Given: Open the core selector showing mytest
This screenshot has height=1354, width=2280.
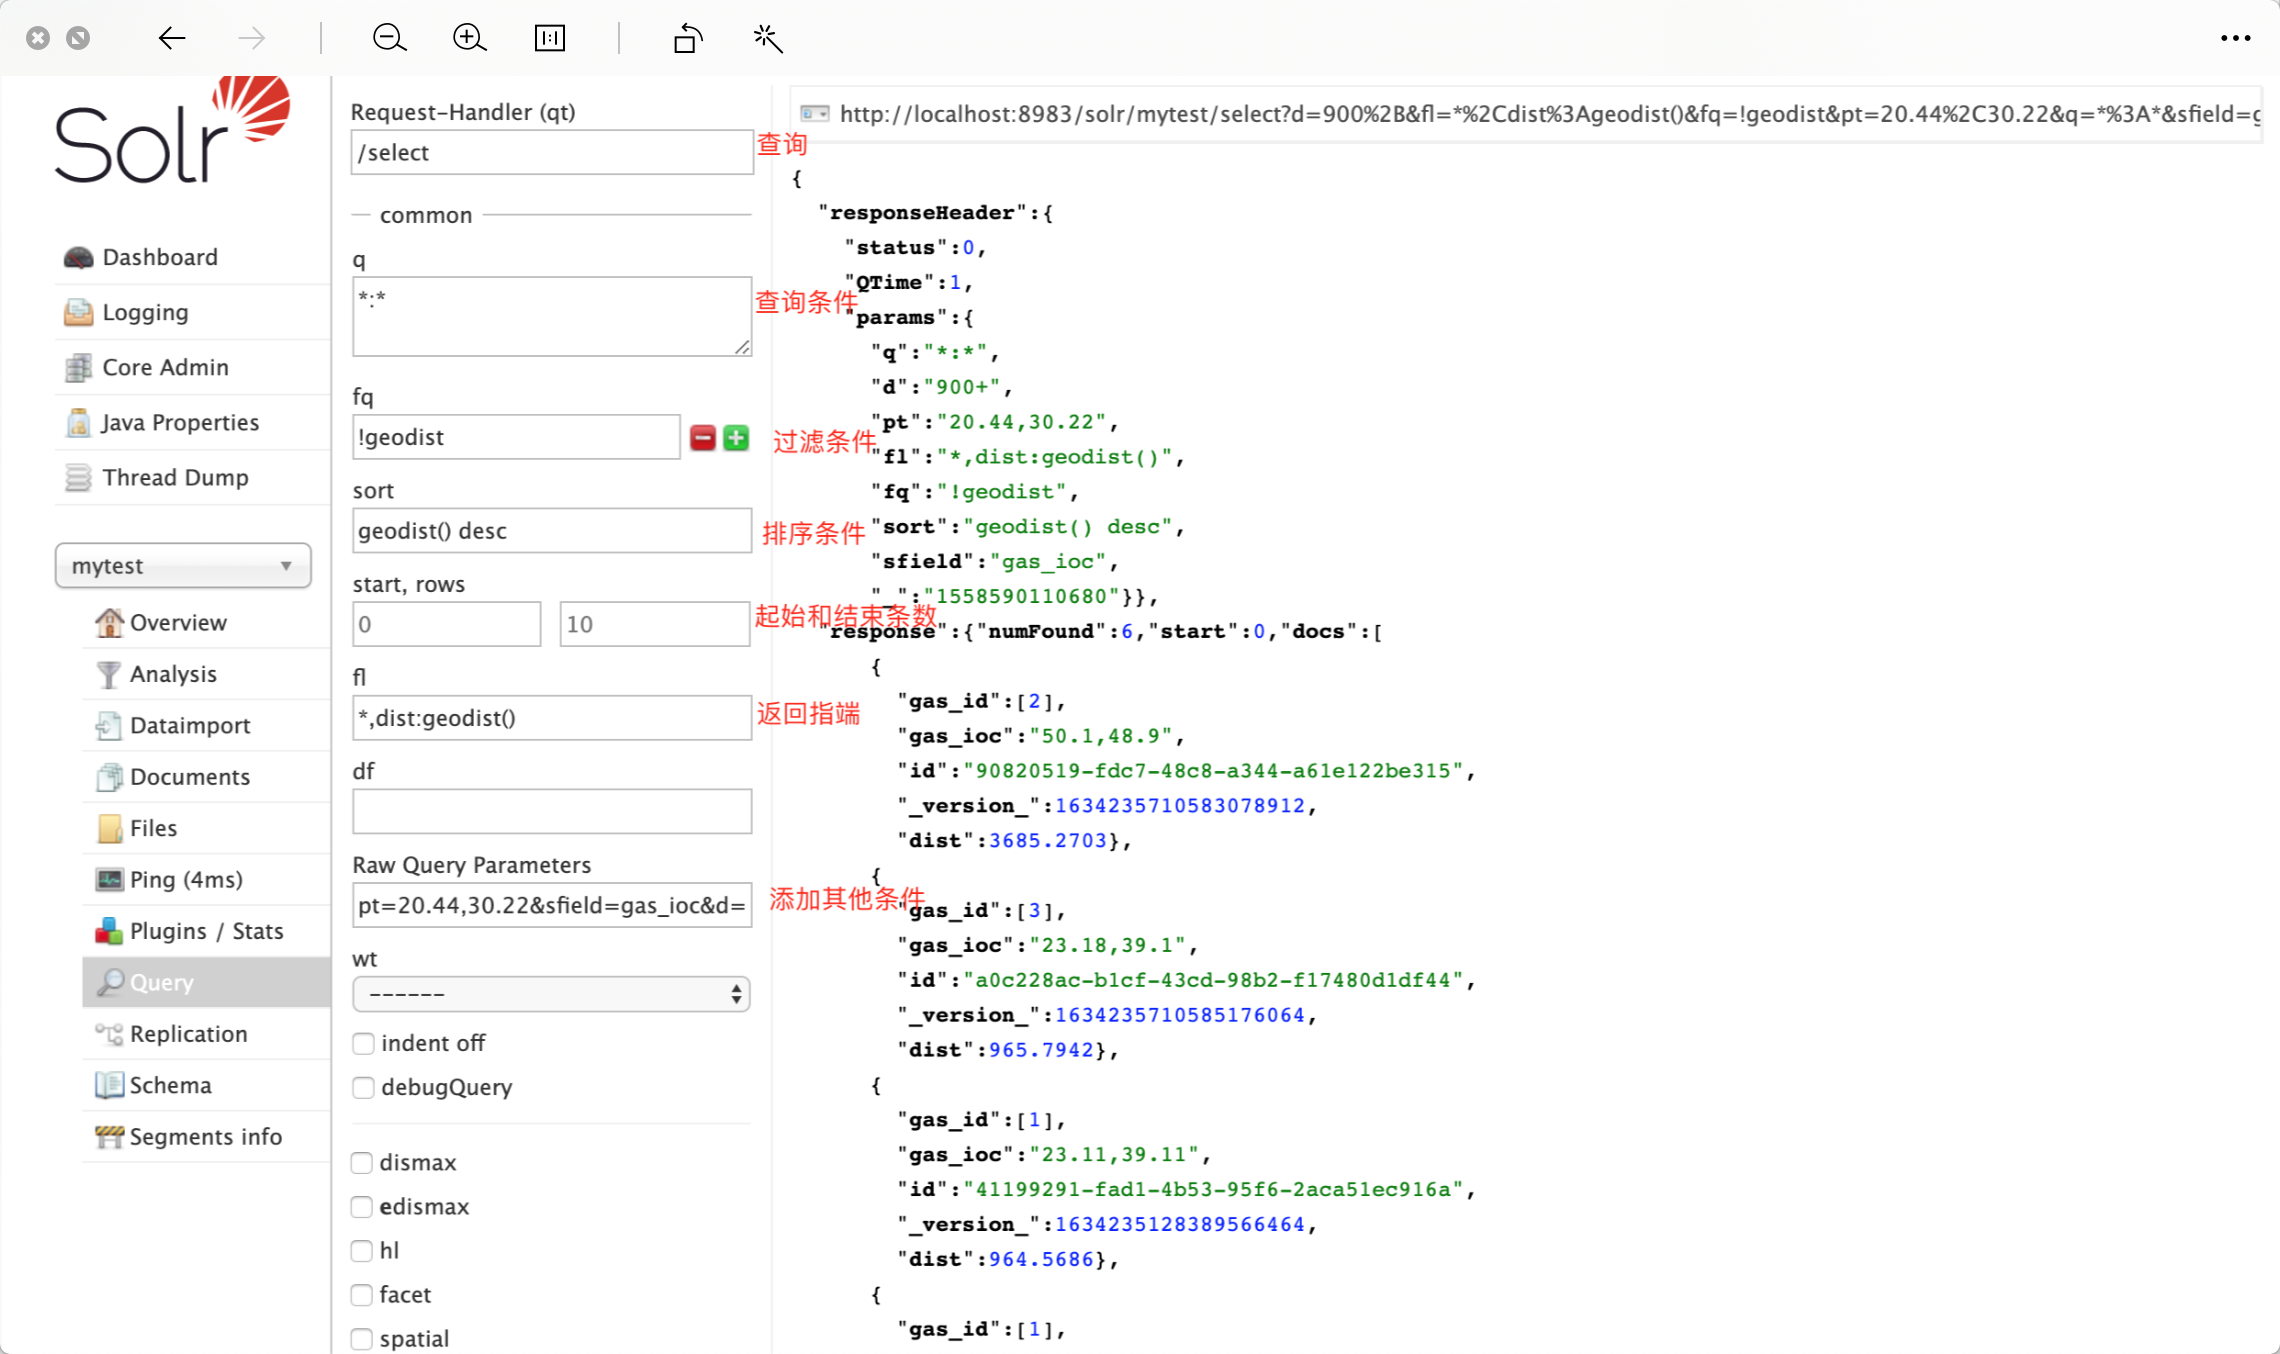Looking at the screenshot, I should coord(183,565).
